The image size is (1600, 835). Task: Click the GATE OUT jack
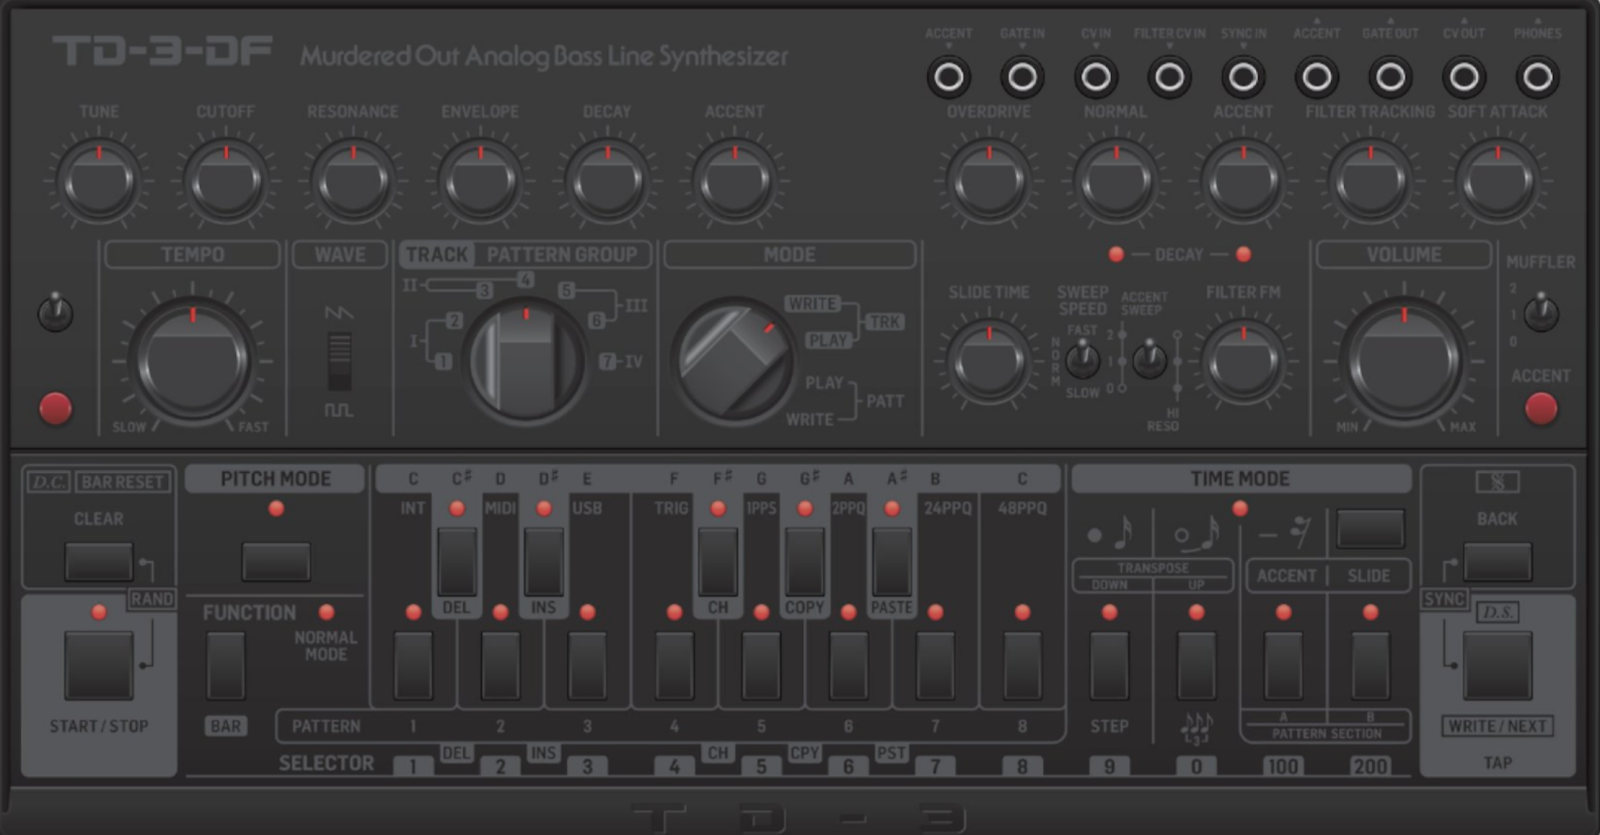point(1390,77)
